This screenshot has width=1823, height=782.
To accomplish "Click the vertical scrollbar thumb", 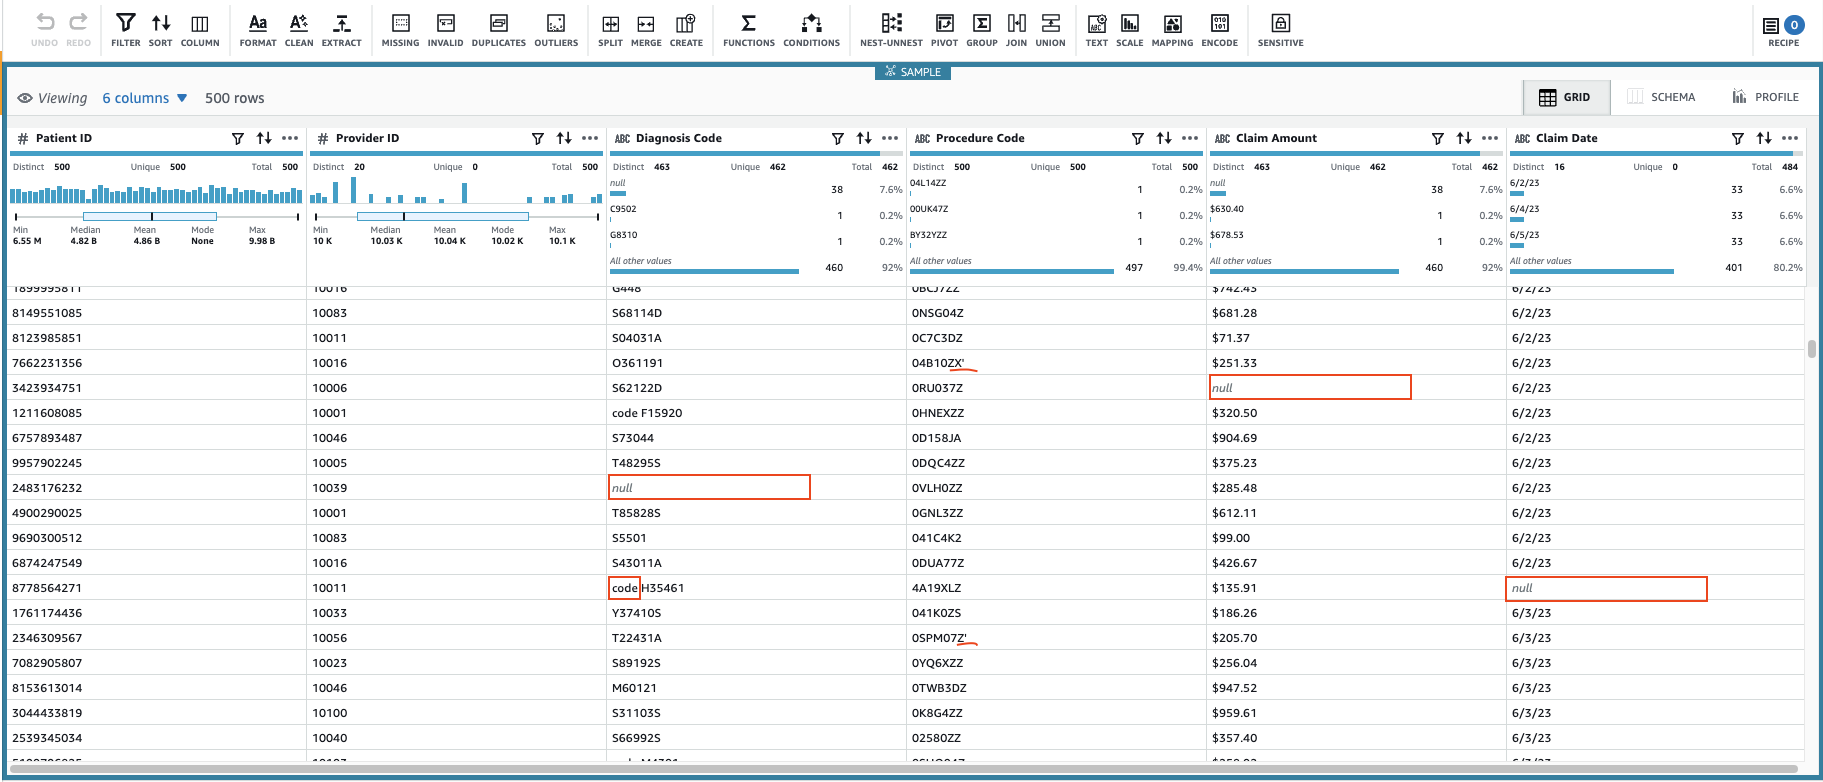I will click(1811, 349).
